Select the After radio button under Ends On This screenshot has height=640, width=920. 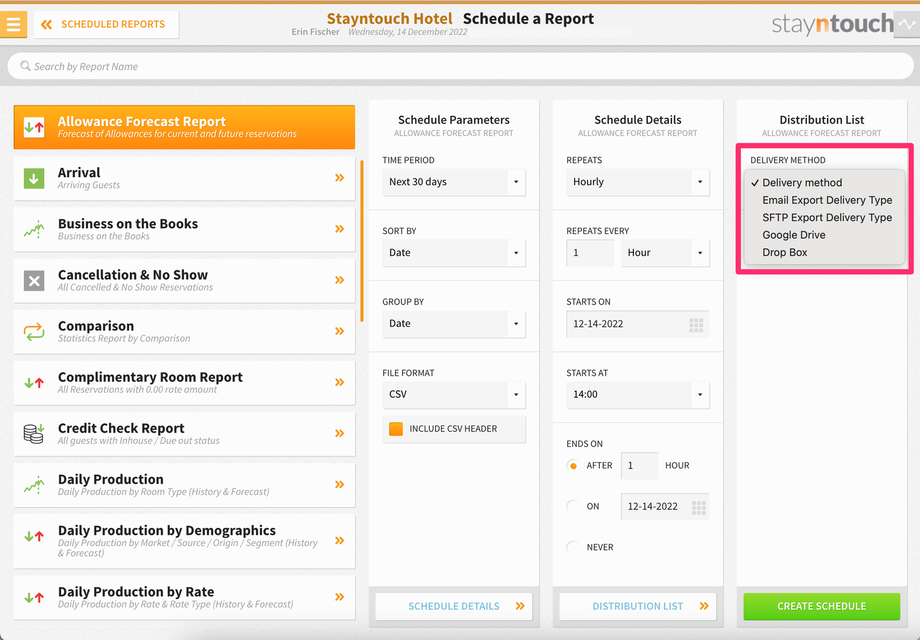[573, 466]
